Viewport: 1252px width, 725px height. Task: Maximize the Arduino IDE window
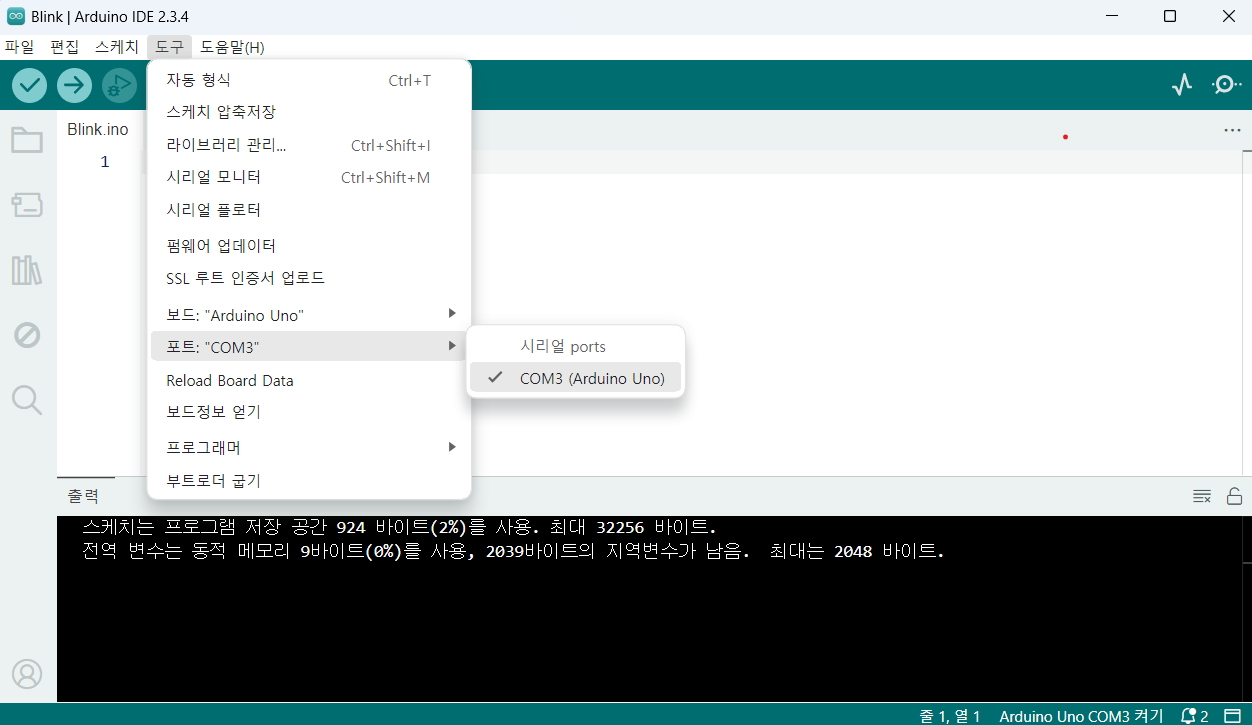[1169, 16]
